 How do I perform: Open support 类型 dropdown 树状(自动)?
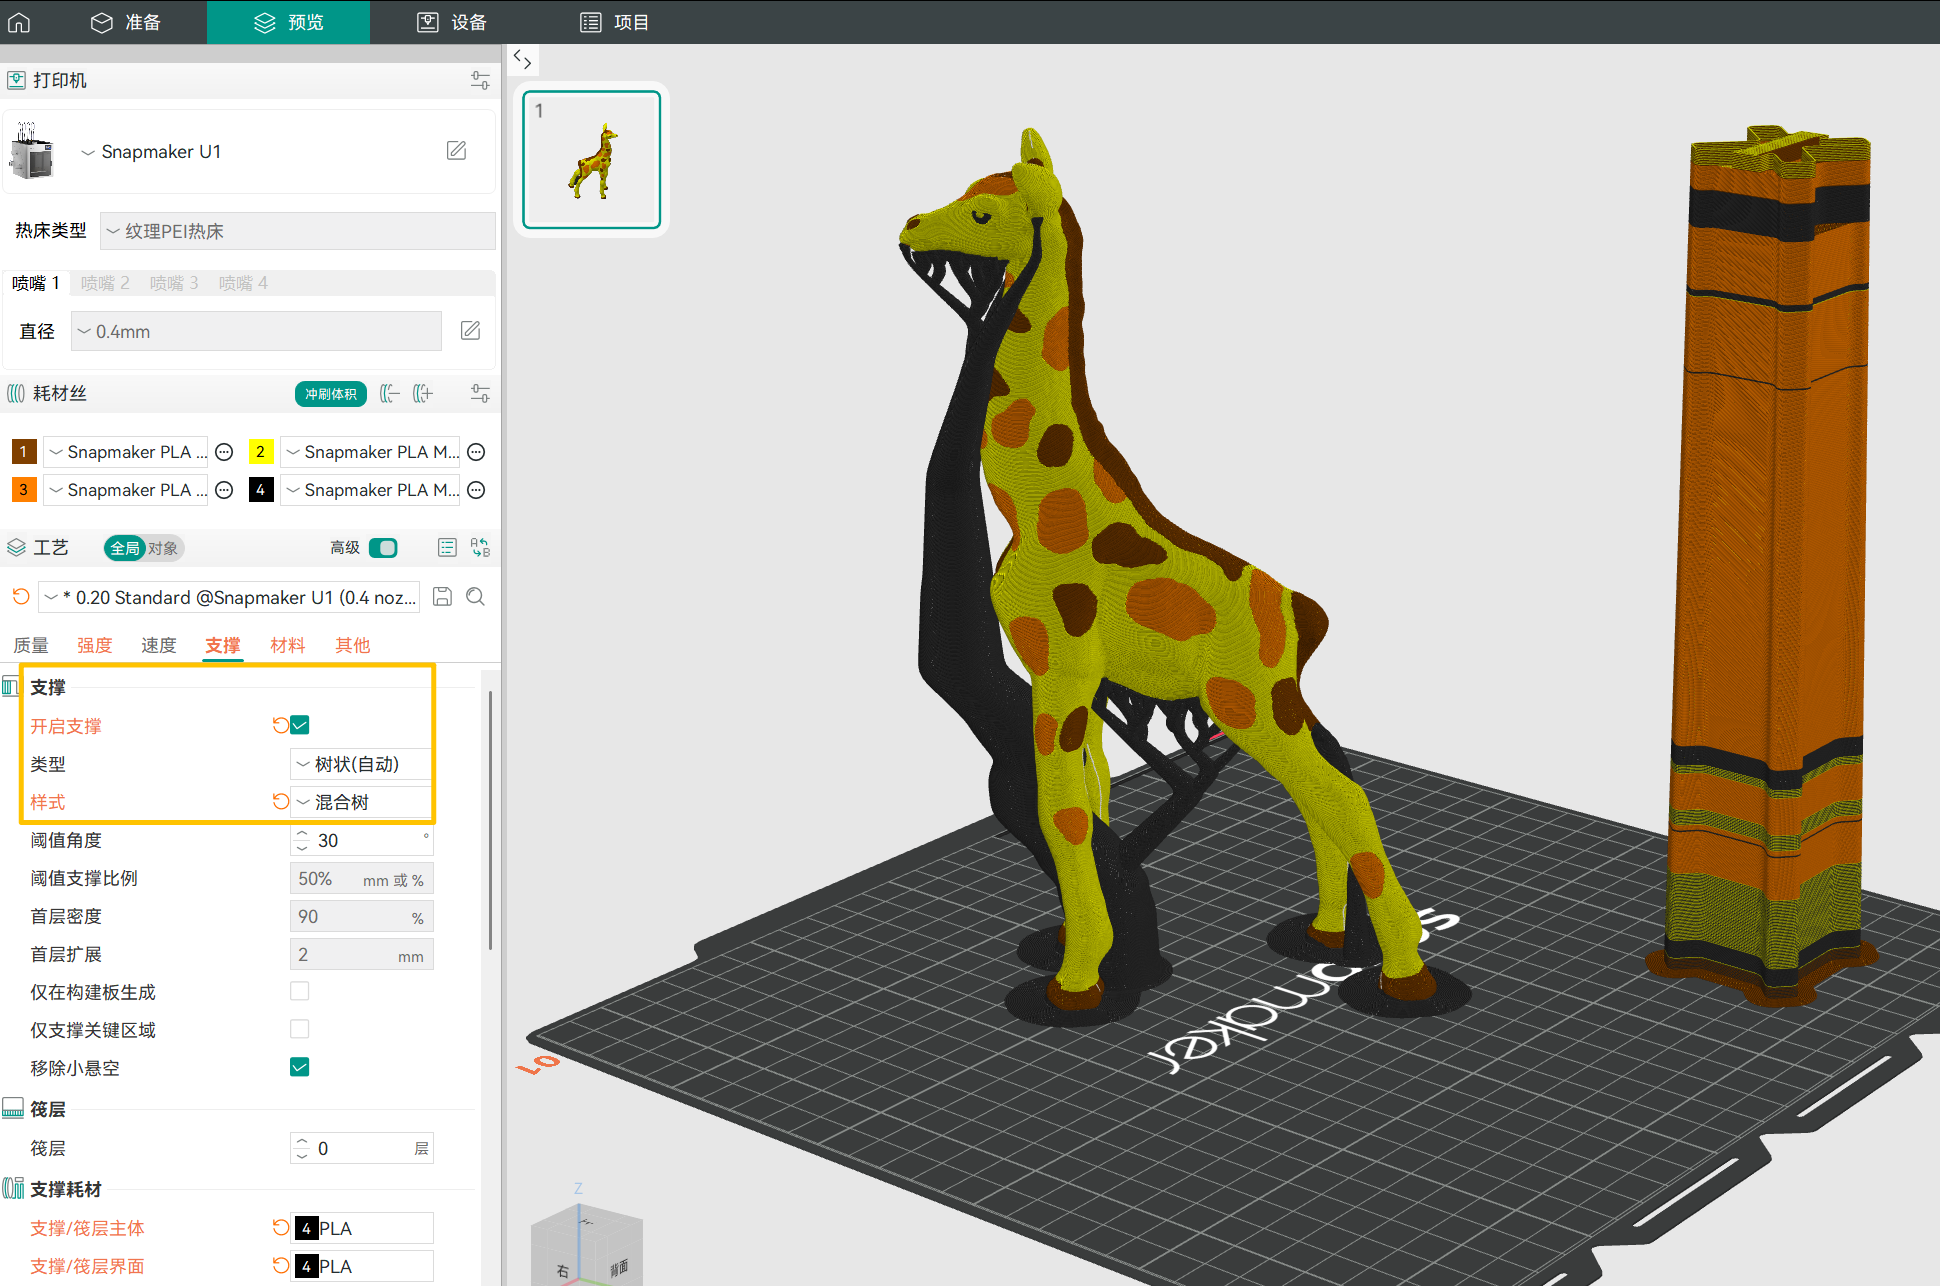[x=360, y=764]
